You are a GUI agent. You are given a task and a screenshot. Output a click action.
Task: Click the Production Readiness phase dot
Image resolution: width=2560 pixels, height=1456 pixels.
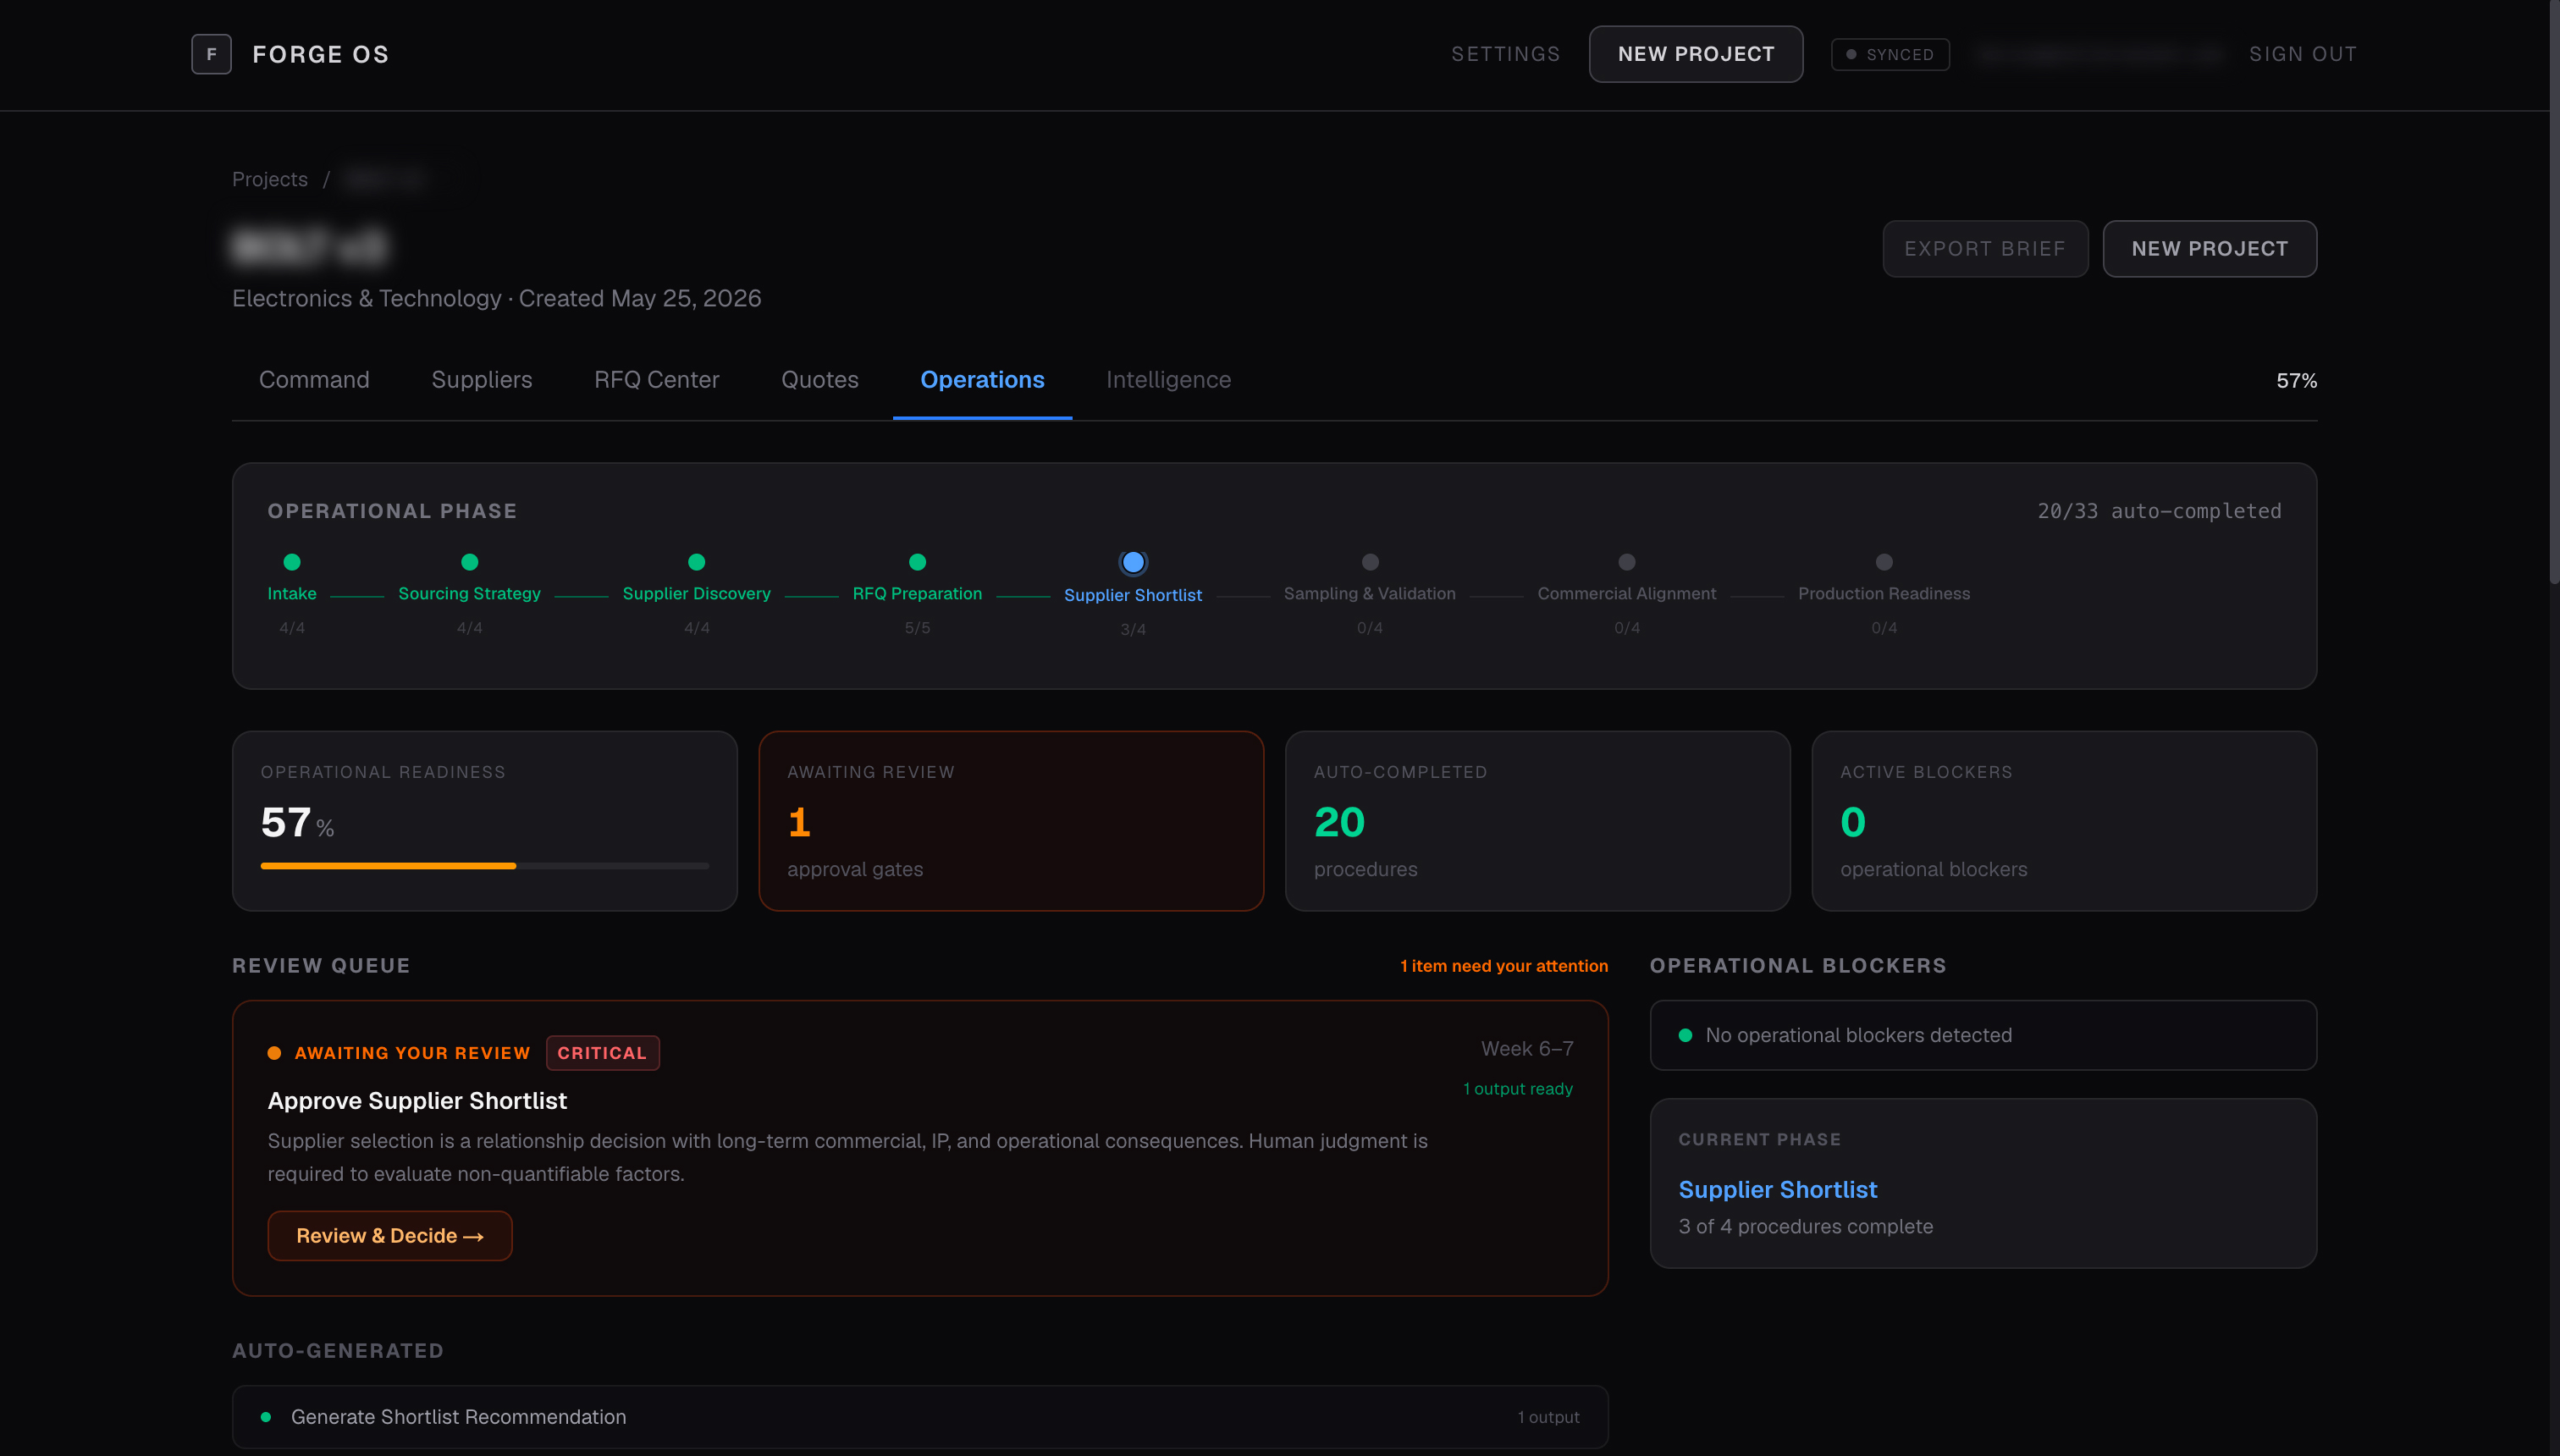1884,562
